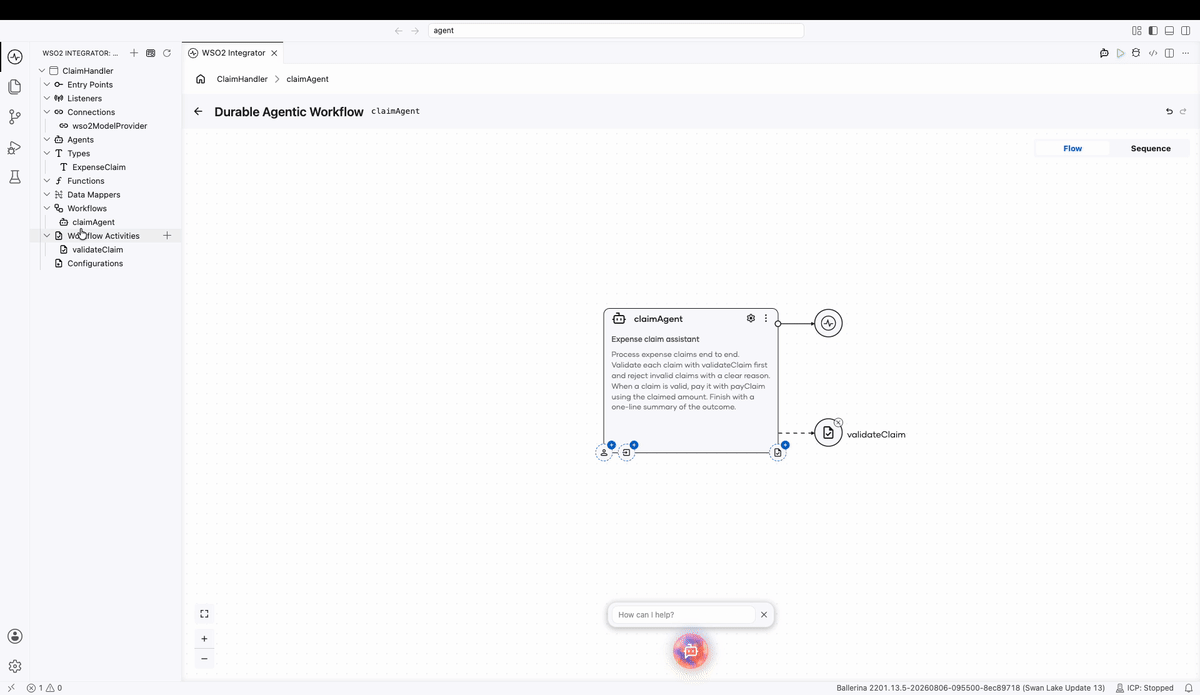Click the validateClaim activity circle node
Screen dimensions: 1200x695
828,433
